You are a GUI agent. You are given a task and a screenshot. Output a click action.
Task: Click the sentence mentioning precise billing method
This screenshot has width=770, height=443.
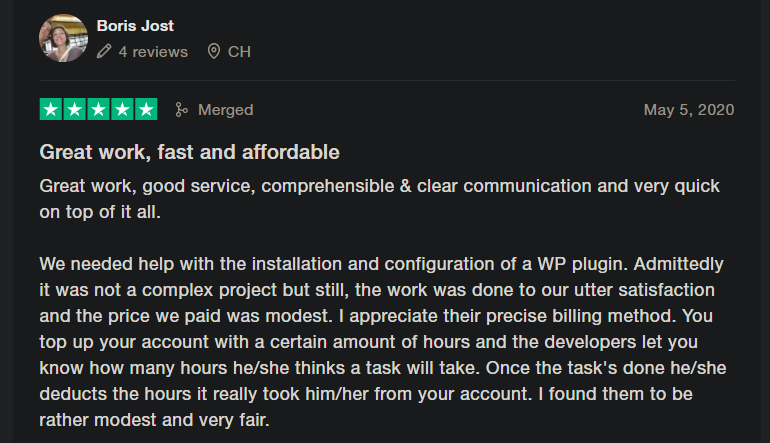click(507, 316)
